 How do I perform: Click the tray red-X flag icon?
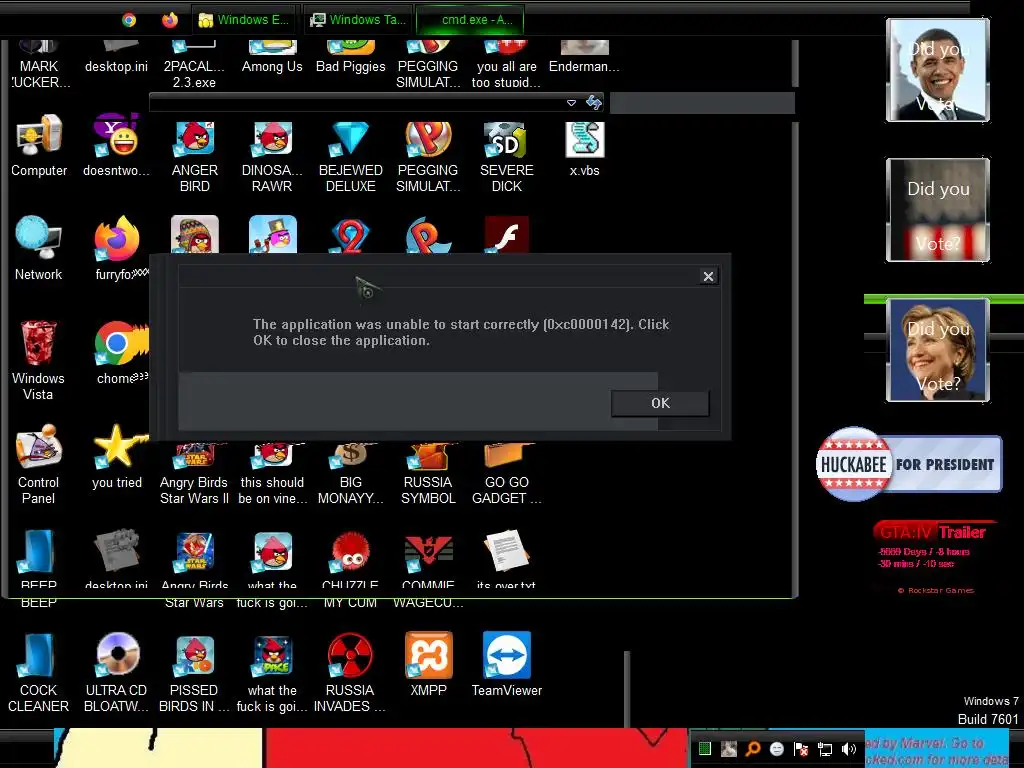tap(801, 749)
